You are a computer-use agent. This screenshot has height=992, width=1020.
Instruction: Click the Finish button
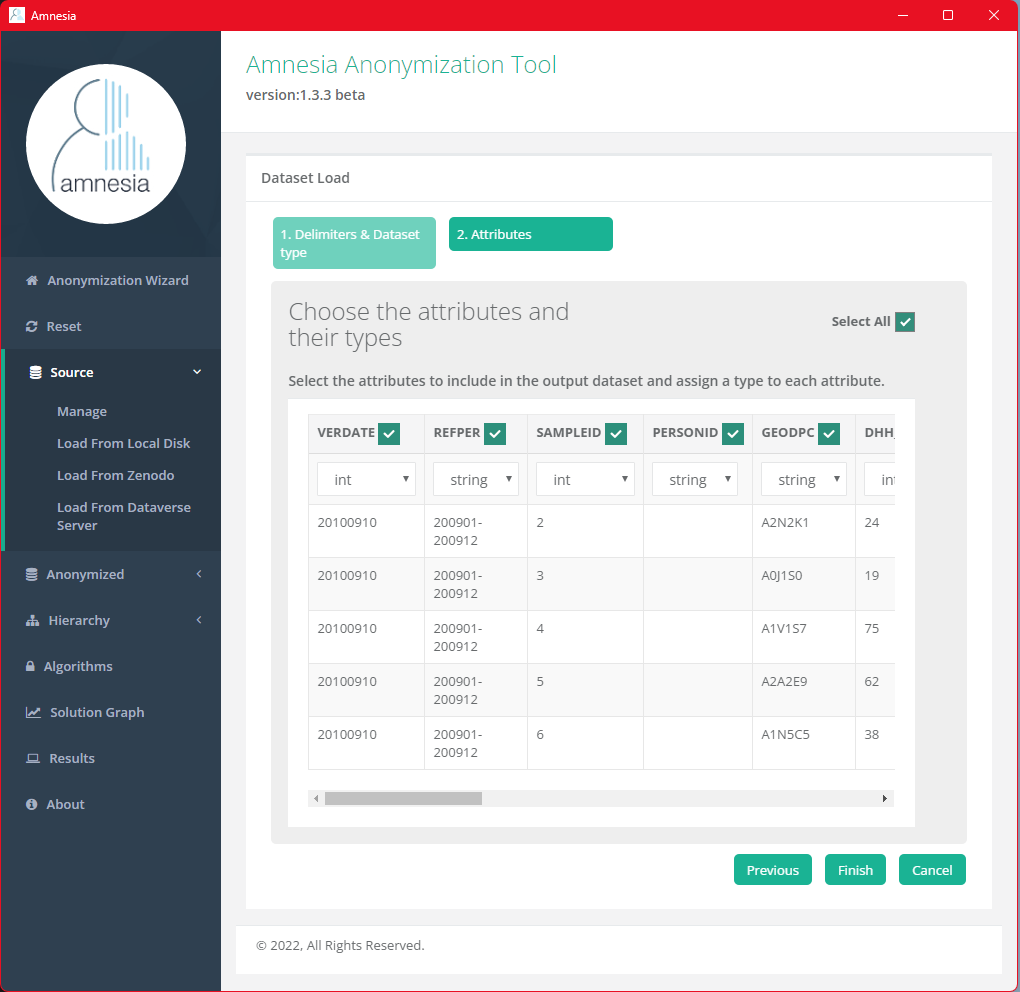(855, 870)
